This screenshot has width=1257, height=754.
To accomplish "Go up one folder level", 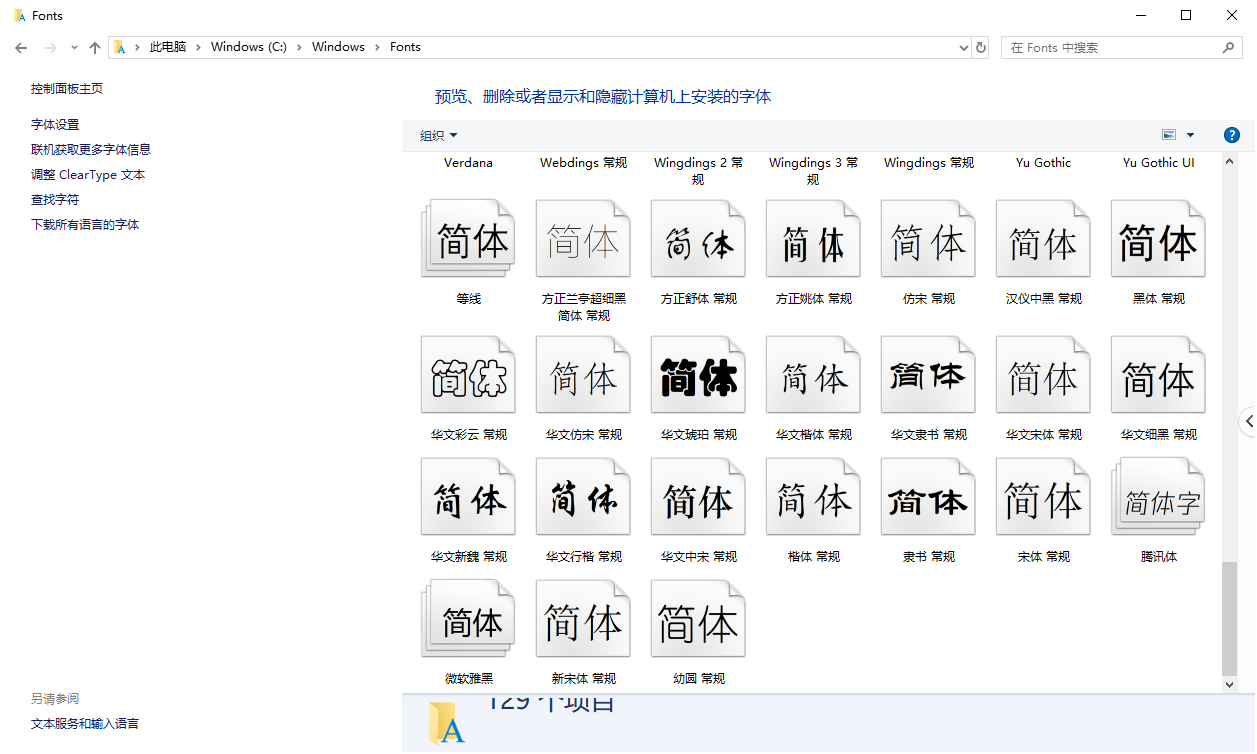I will pyautogui.click(x=95, y=47).
